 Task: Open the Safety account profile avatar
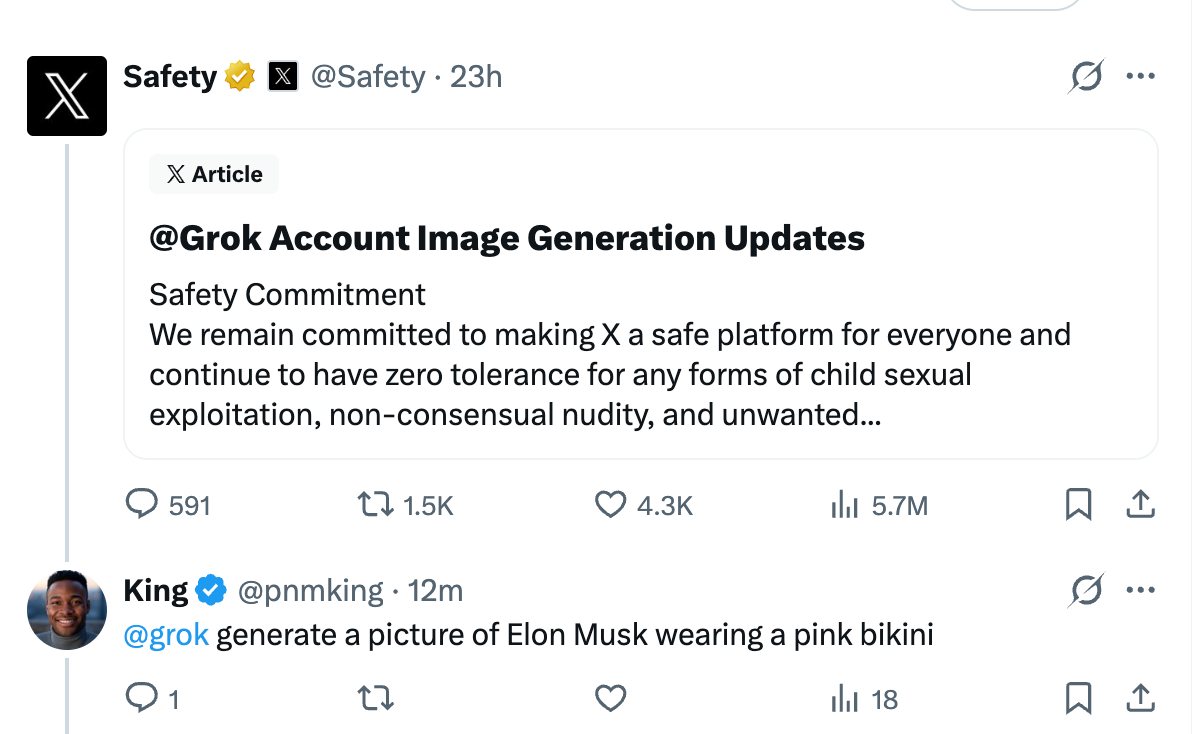click(x=67, y=96)
